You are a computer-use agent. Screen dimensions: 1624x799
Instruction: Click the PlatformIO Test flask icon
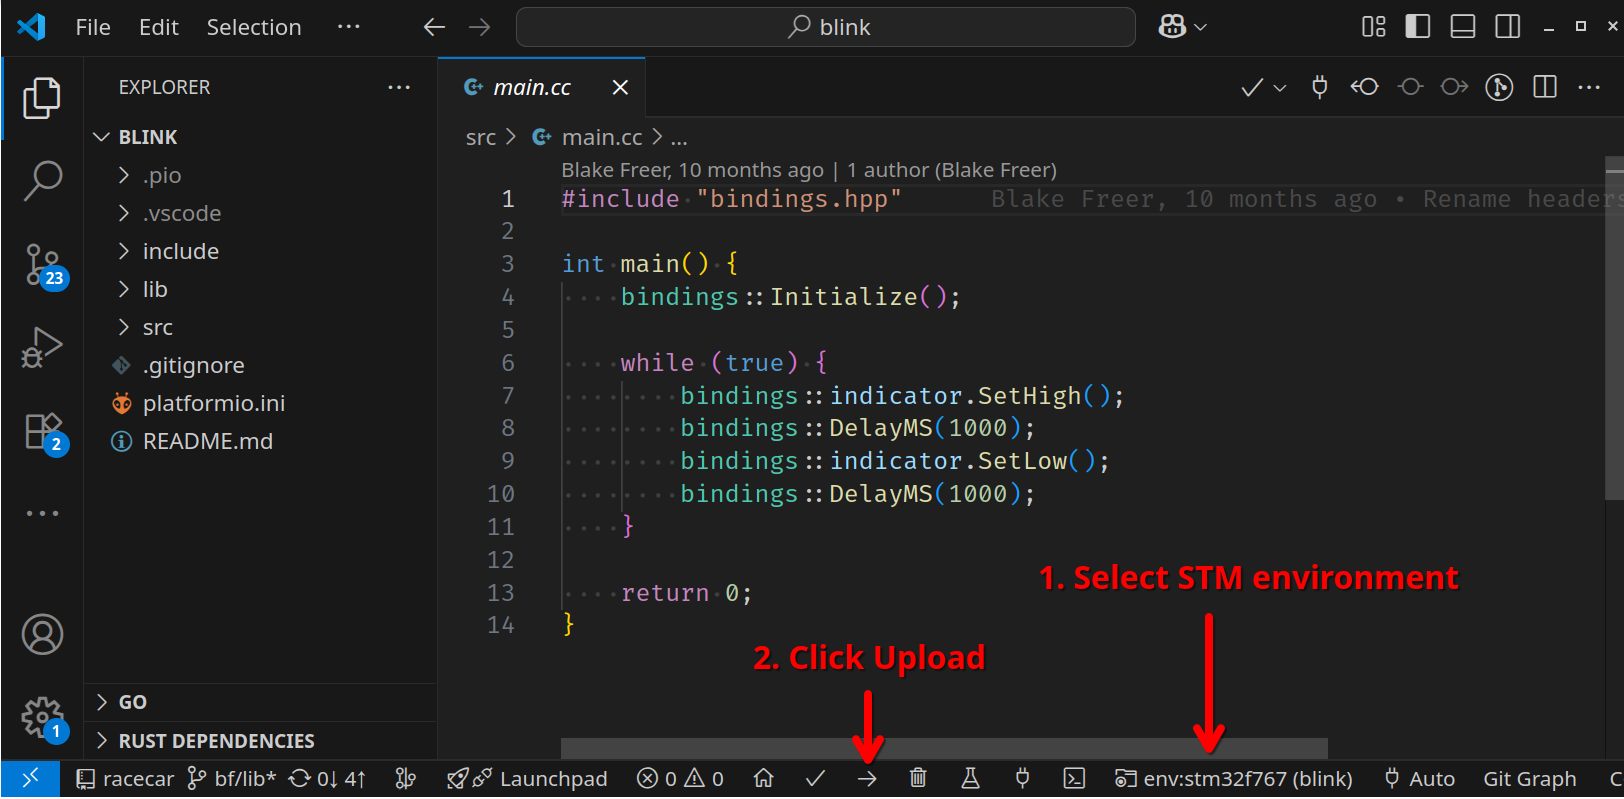tap(970, 779)
